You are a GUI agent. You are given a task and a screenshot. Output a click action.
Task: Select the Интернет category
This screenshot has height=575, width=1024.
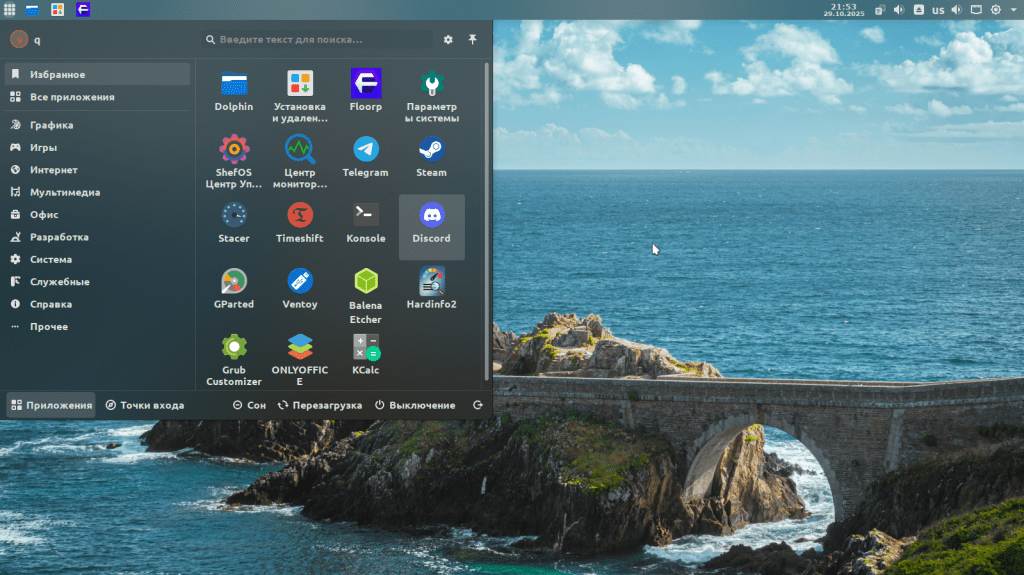point(53,170)
